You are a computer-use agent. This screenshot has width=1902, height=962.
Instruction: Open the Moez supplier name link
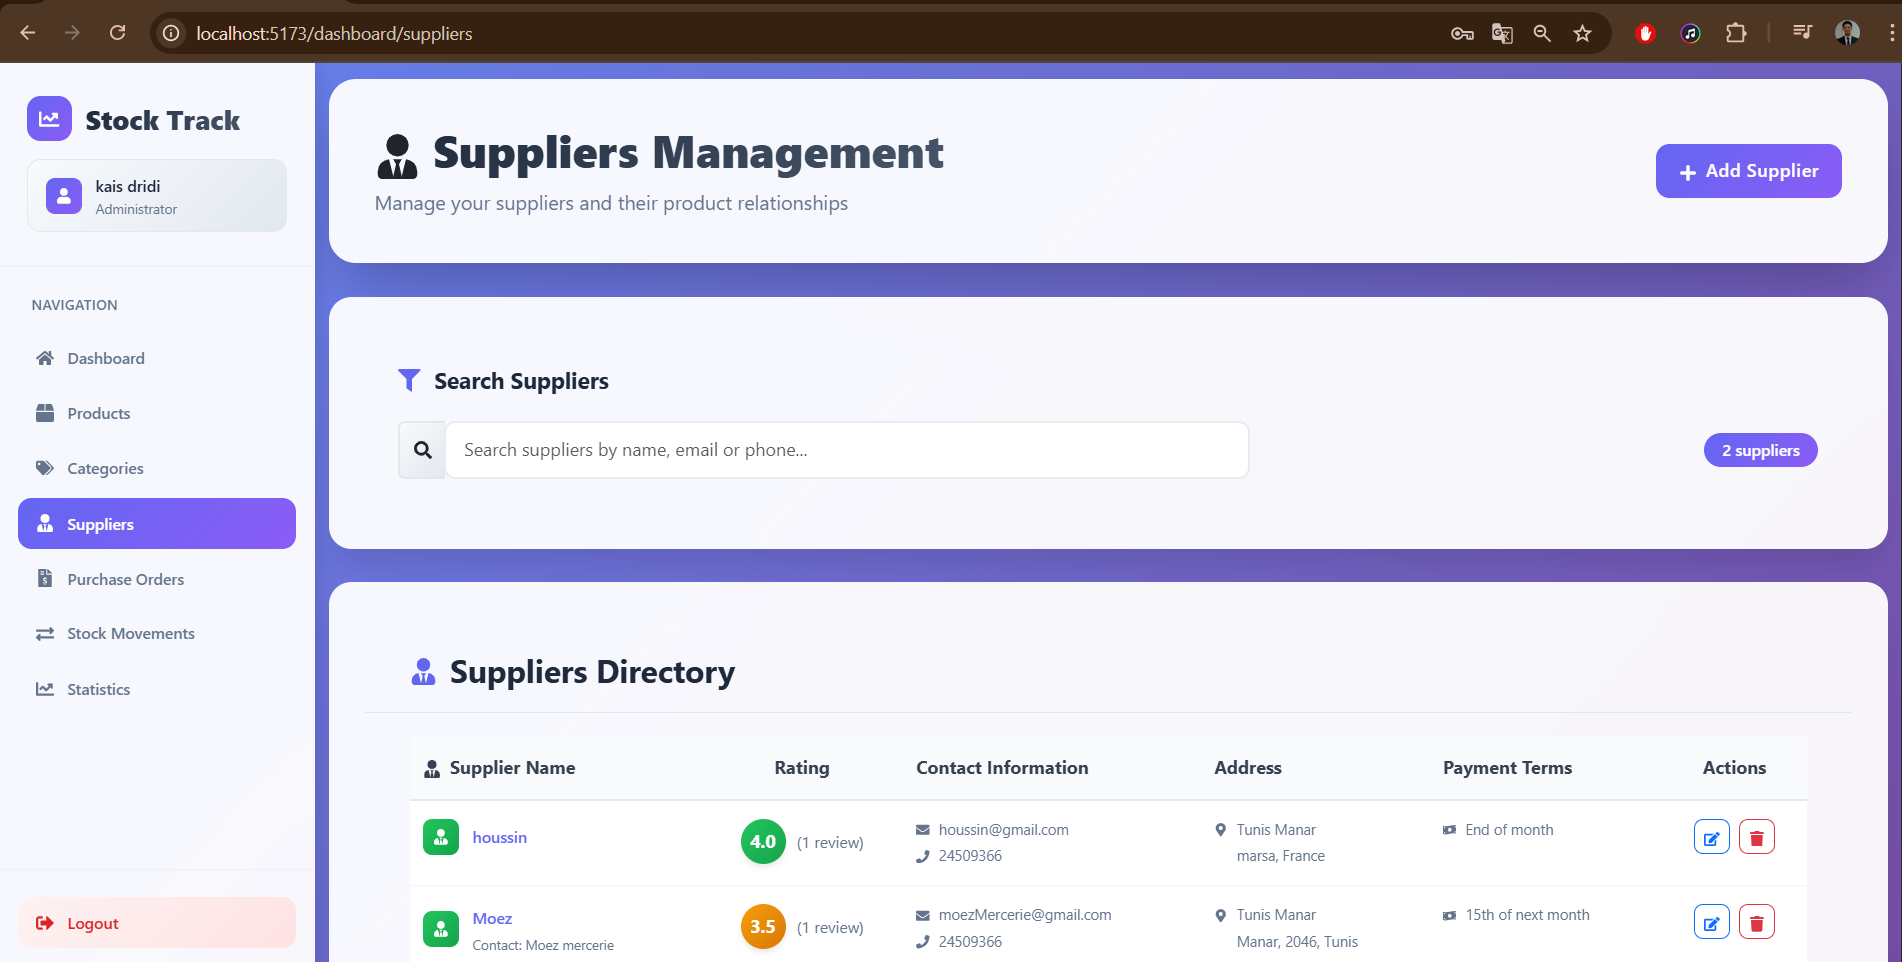[x=492, y=918]
